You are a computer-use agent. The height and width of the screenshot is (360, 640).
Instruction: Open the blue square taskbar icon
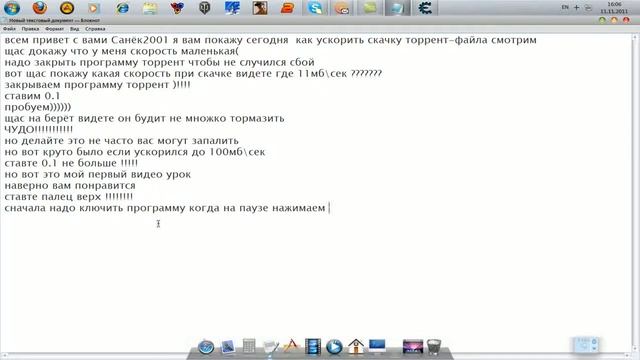(x=232, y=8)
